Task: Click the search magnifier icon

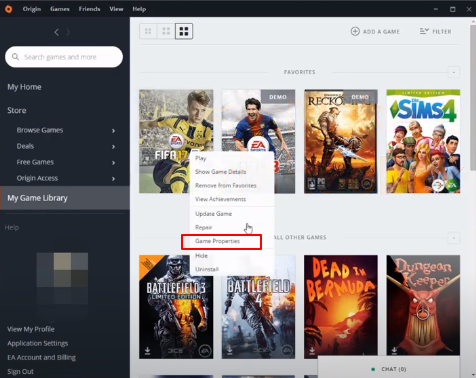Action: pyautogui.click(x=15, y=57)
